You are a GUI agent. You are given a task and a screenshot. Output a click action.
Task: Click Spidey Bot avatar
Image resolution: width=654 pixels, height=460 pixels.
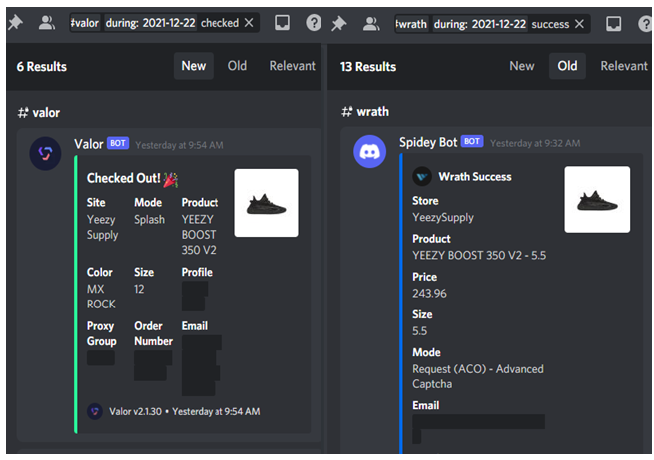coord(370,151)
